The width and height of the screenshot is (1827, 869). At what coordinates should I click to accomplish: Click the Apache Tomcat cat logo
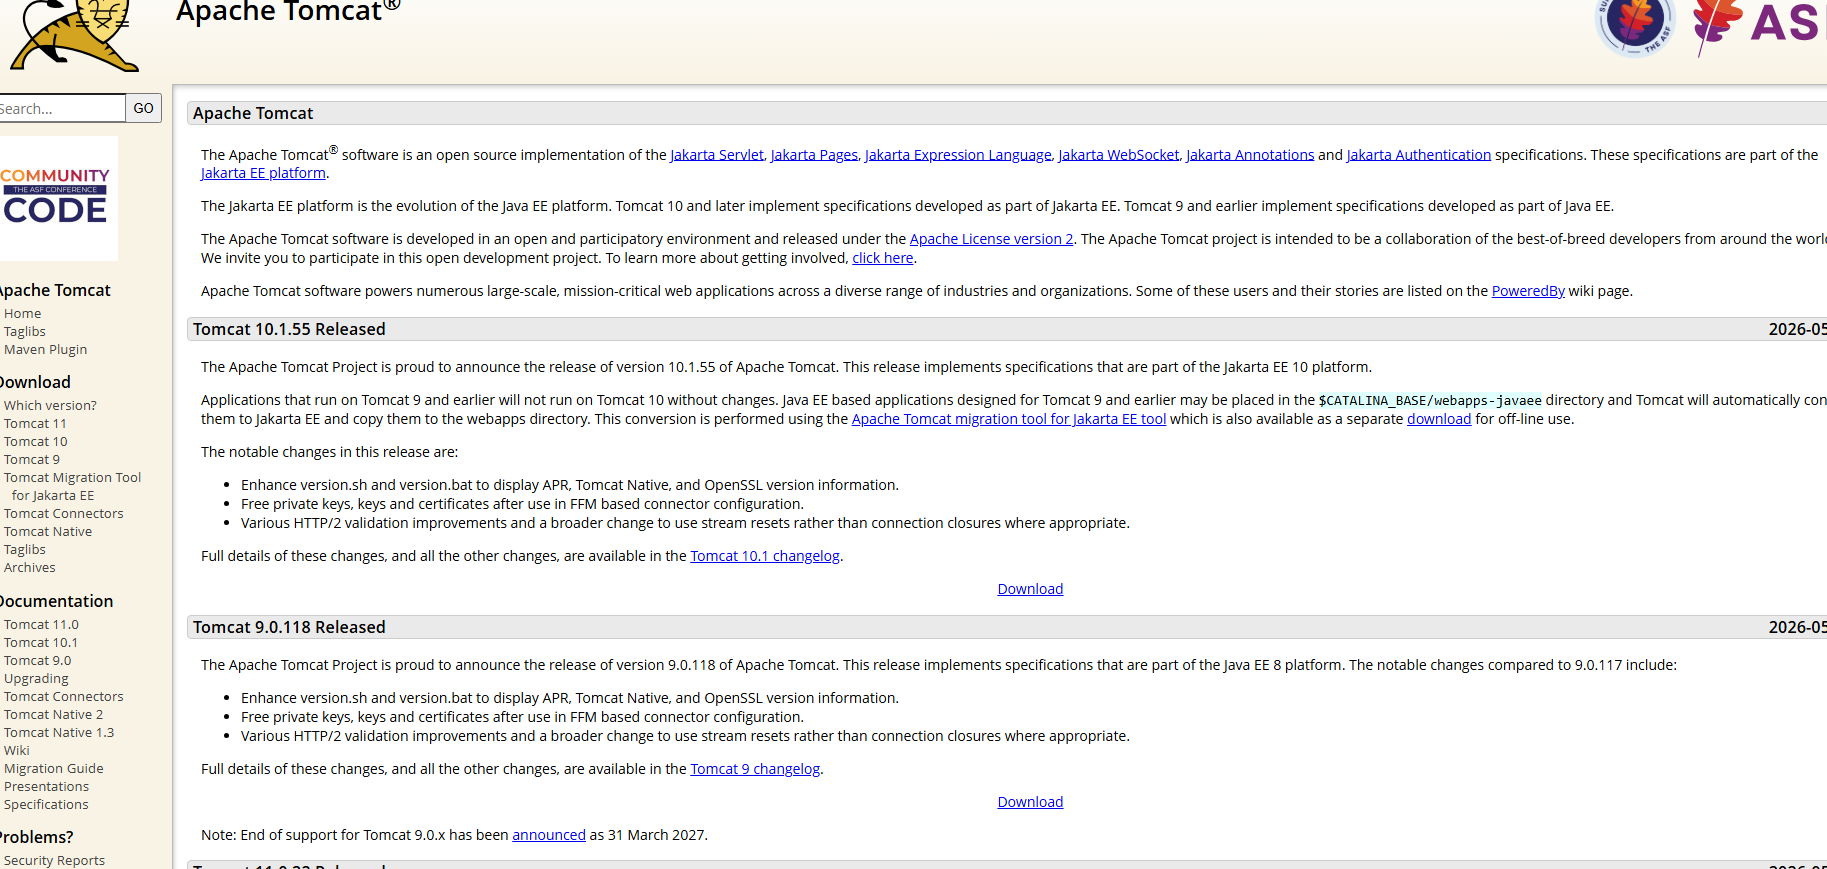click(74, 35)
